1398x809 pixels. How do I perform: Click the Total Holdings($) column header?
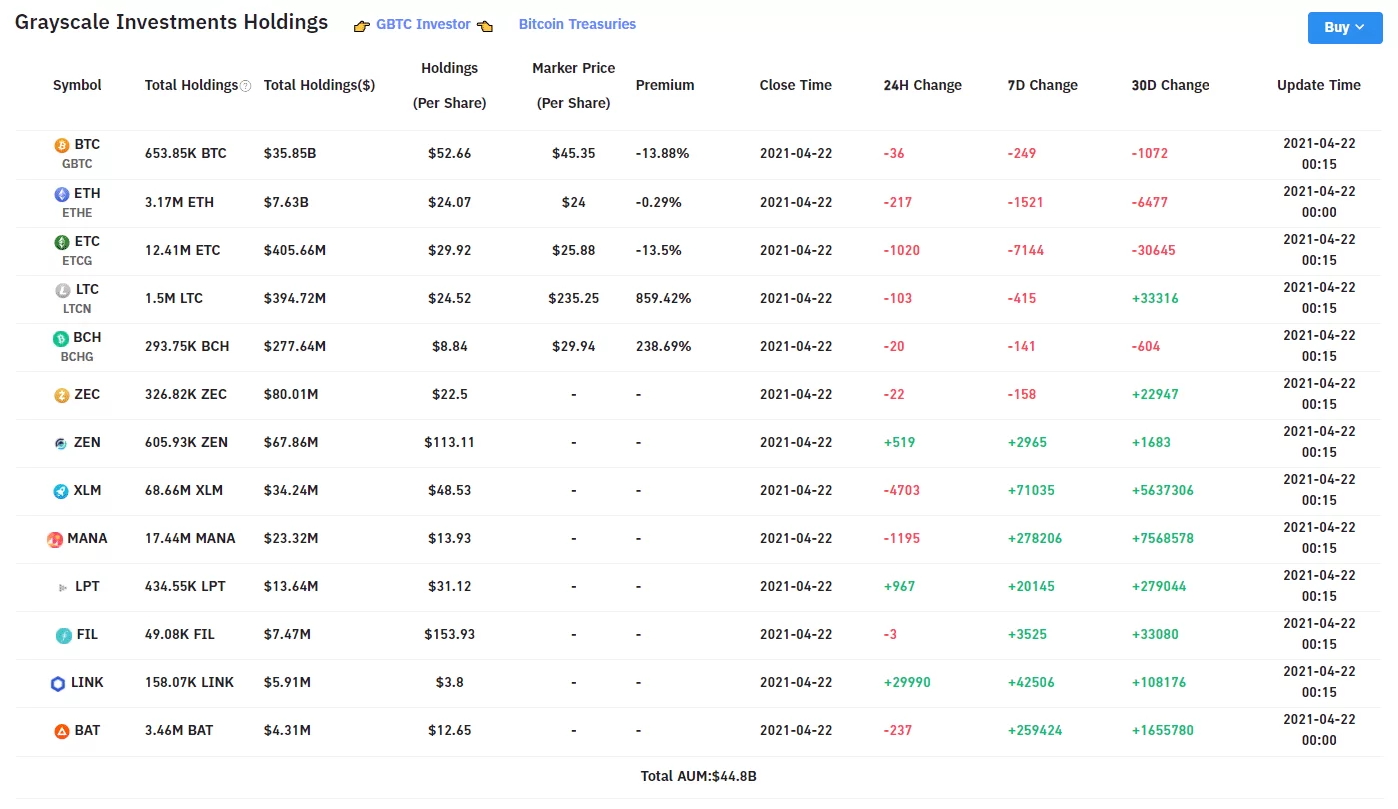coord(319,85)
